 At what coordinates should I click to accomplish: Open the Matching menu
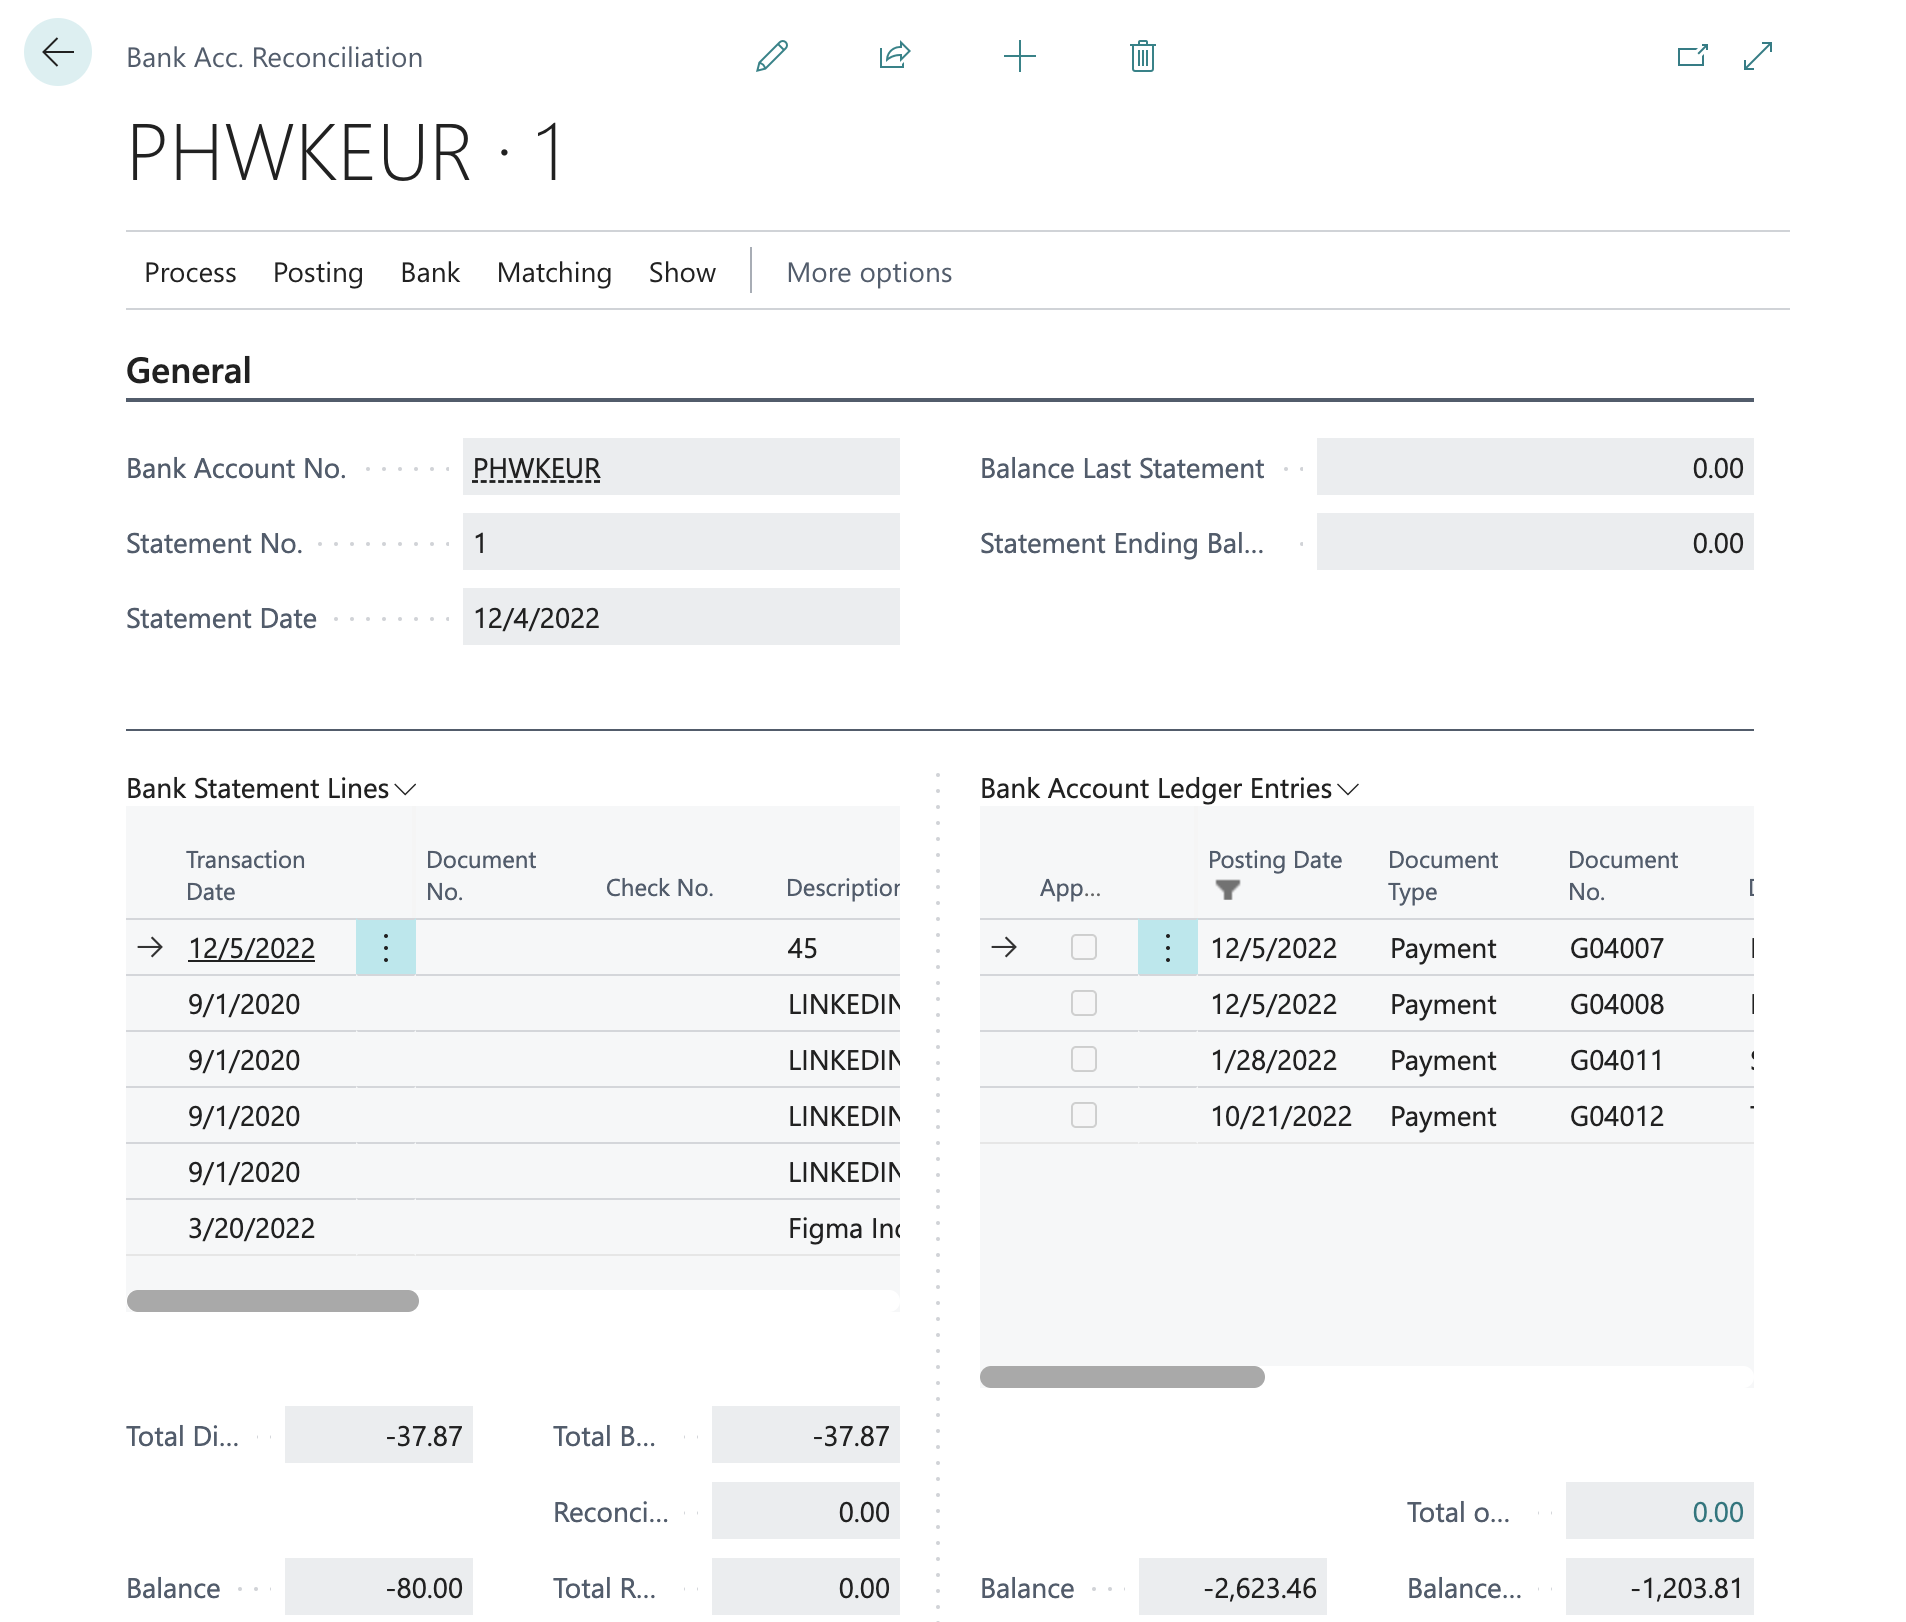coord(554,272)
